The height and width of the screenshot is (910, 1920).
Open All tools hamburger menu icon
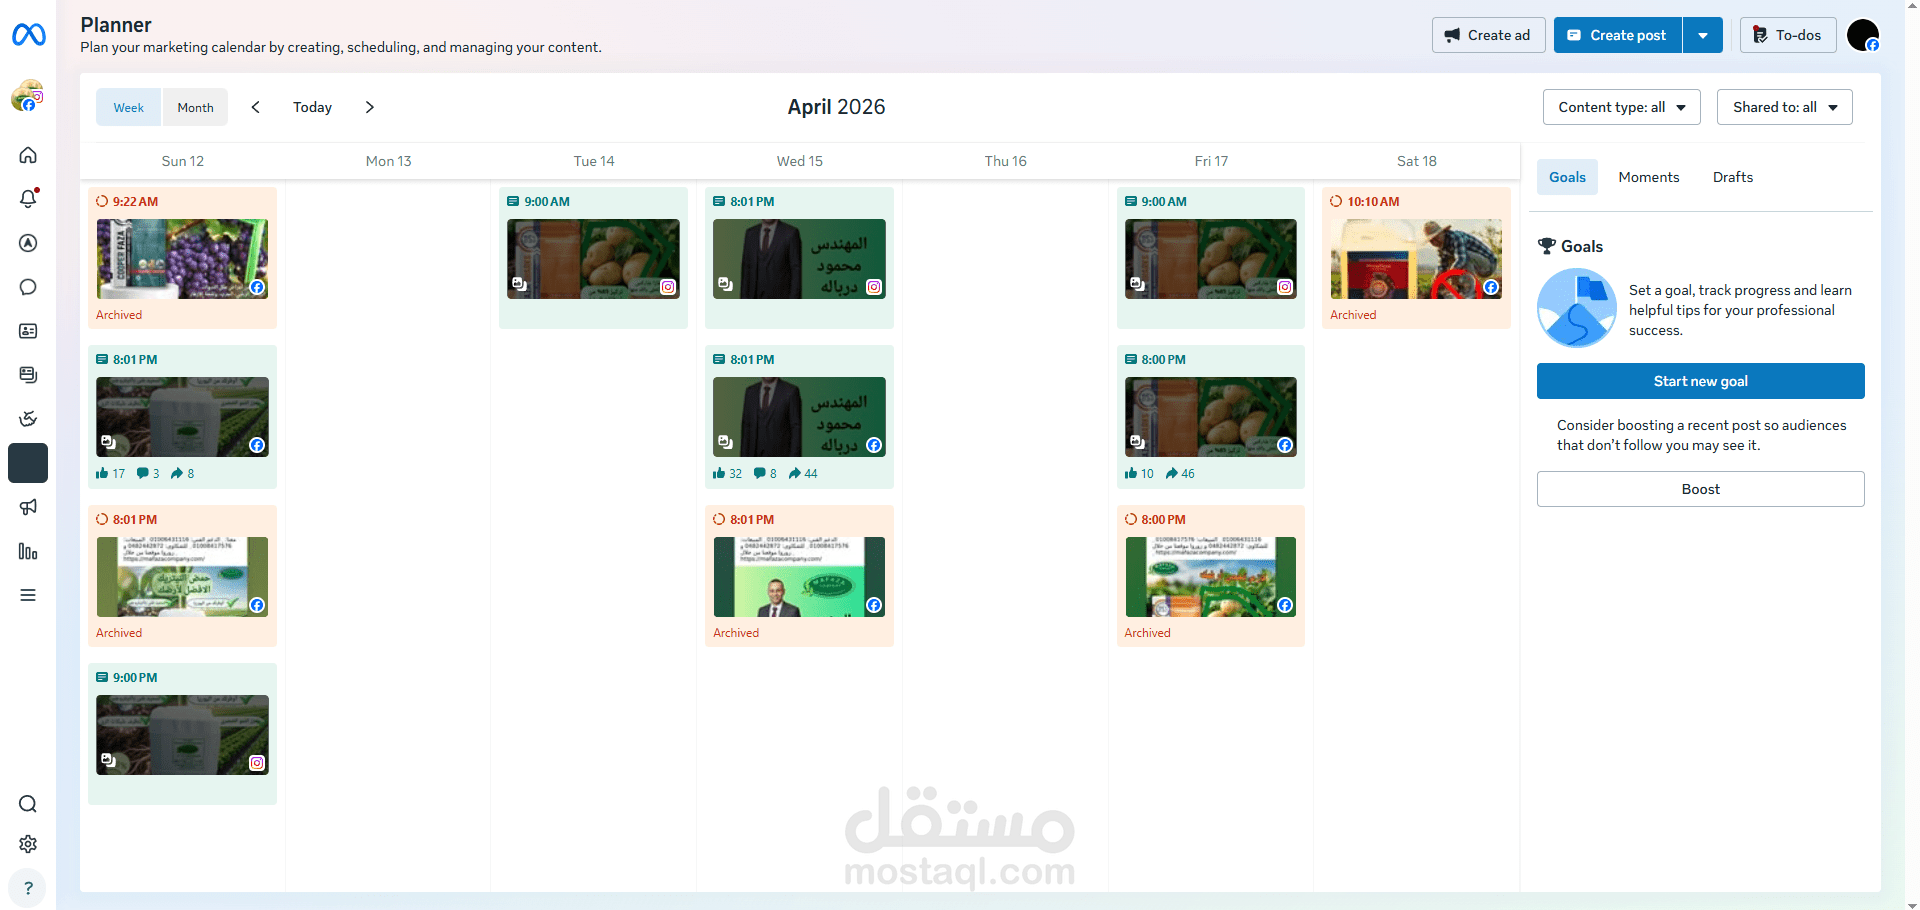pos(28,595)
